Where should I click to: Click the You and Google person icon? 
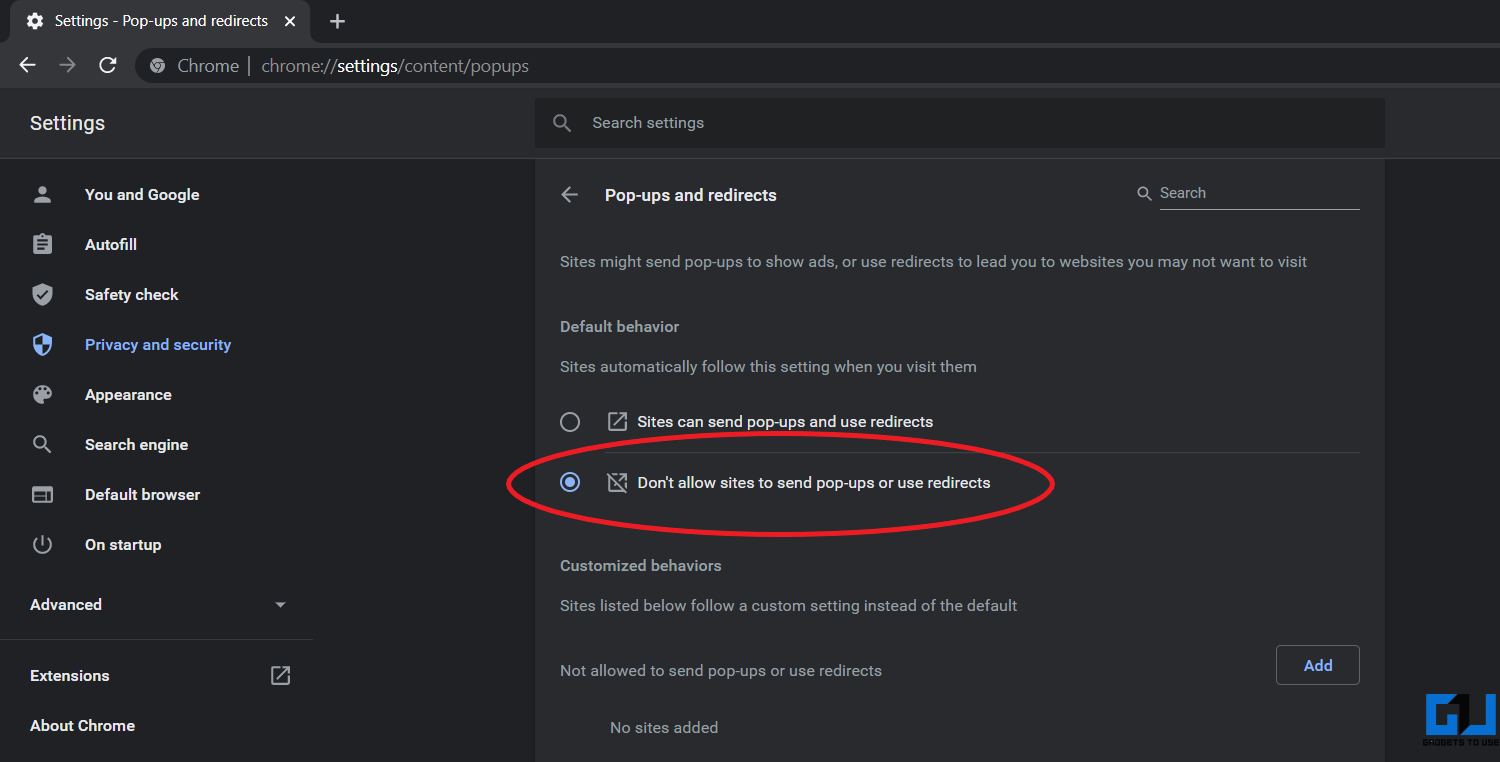[42, 195]
